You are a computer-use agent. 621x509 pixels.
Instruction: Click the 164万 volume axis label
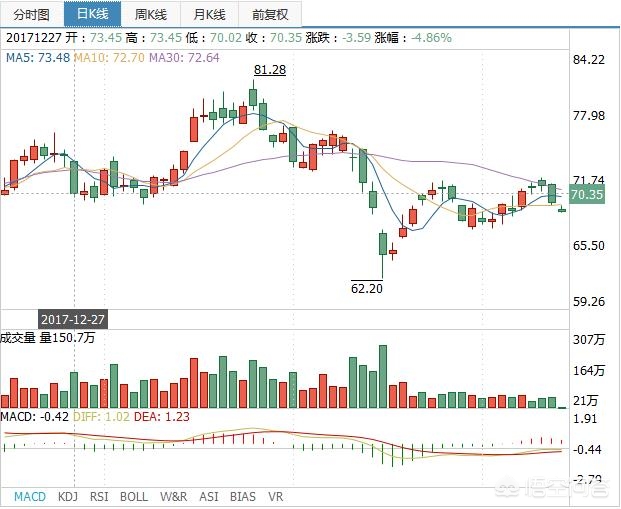point(589,371)
